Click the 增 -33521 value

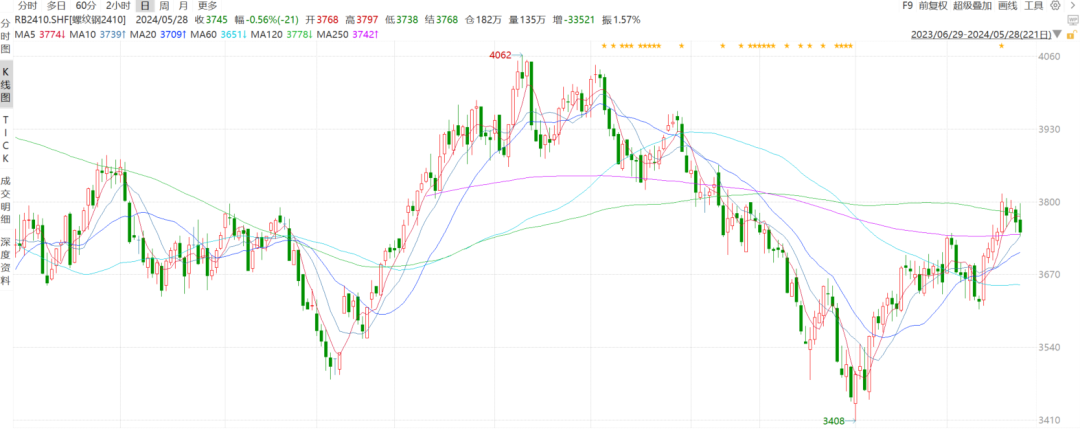pyautogui.click(x=574, y=19)
